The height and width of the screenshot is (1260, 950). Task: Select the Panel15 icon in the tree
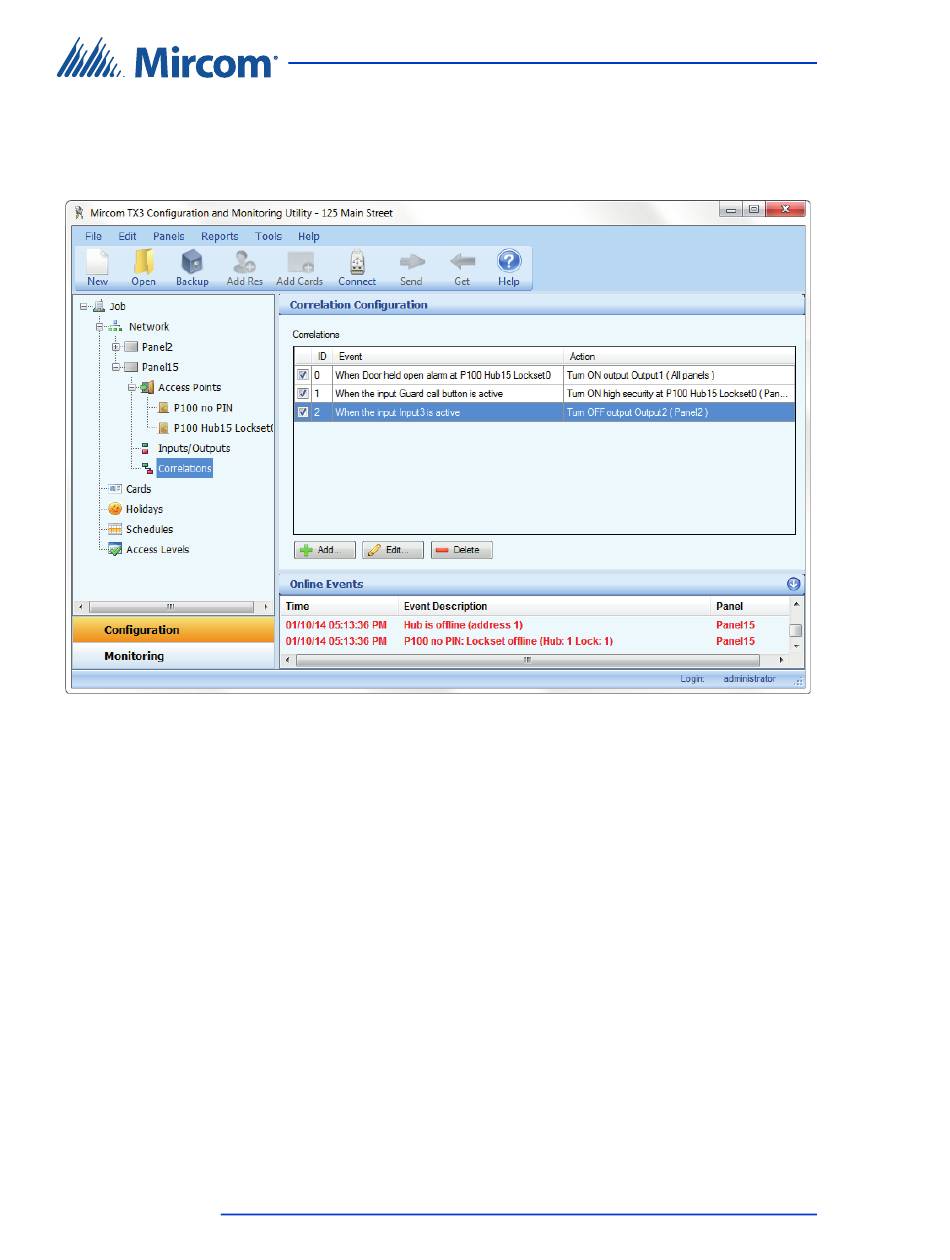pyautogui.click(x=131, y=367)
